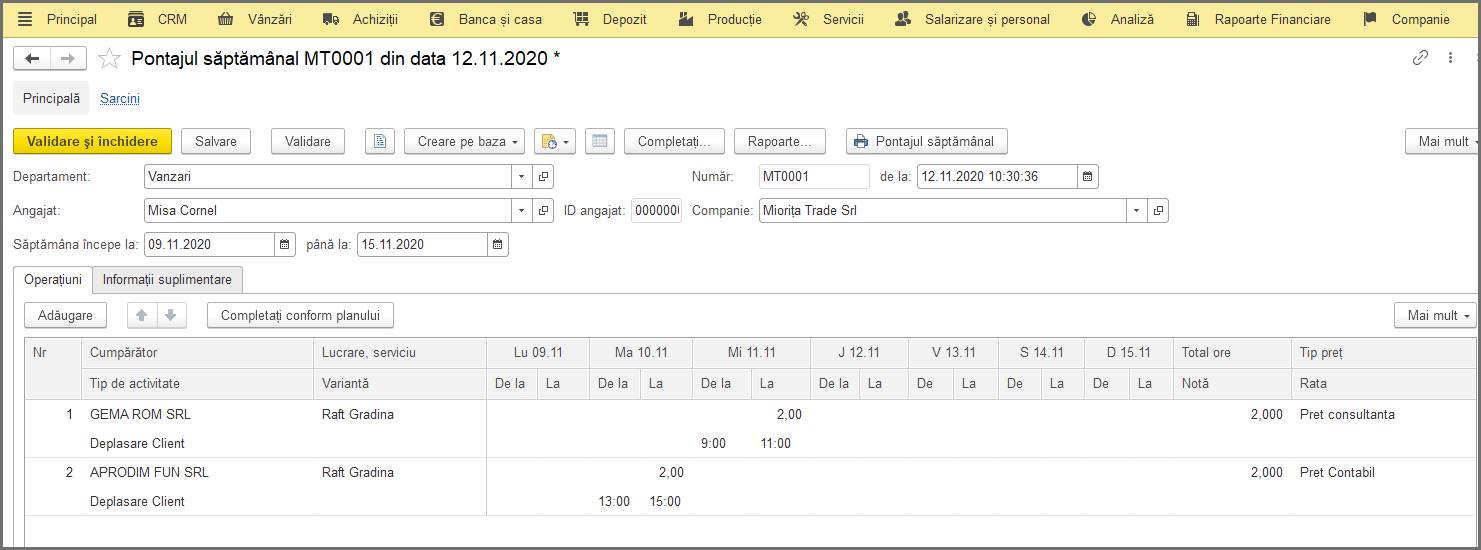
Task: Click the Adăugare button
Action: [65, 315]
